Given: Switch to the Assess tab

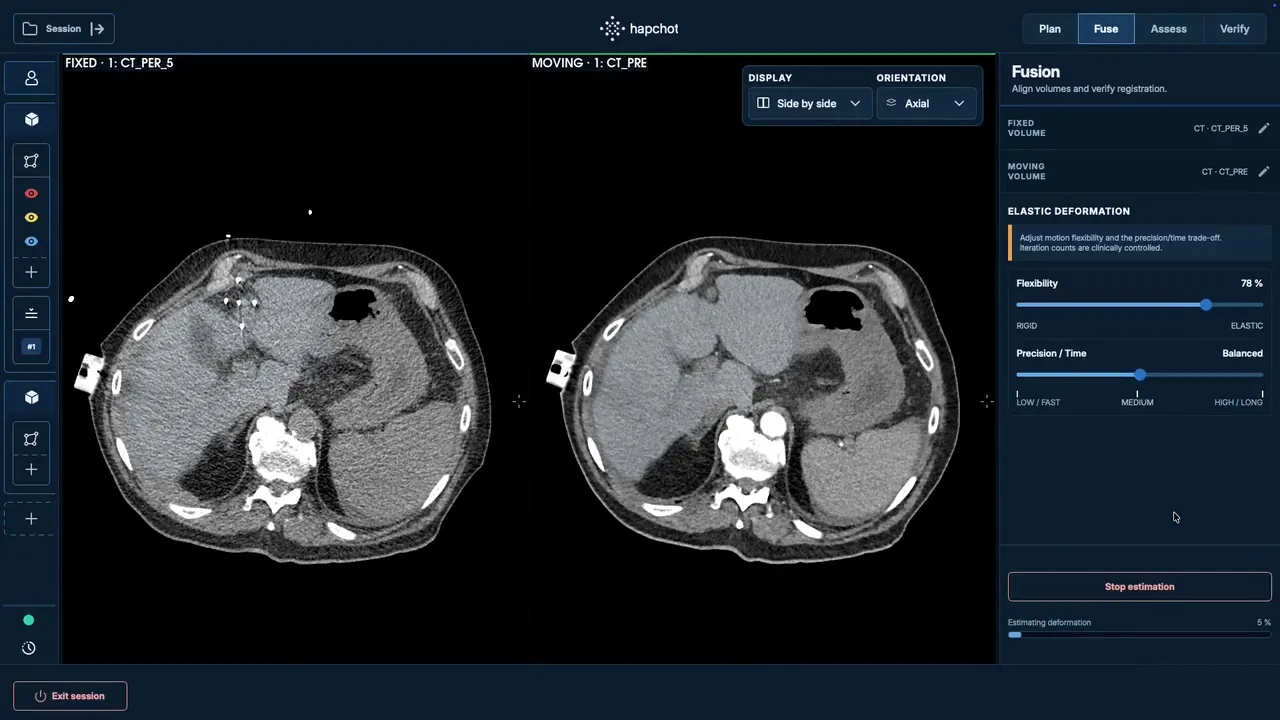Looking at the screenshot, I should point(1168,29).
